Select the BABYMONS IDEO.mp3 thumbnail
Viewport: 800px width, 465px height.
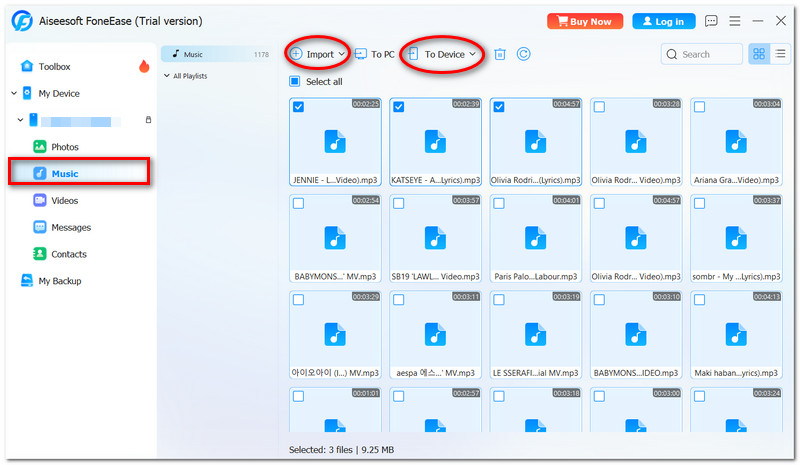(x=636, y=335)
